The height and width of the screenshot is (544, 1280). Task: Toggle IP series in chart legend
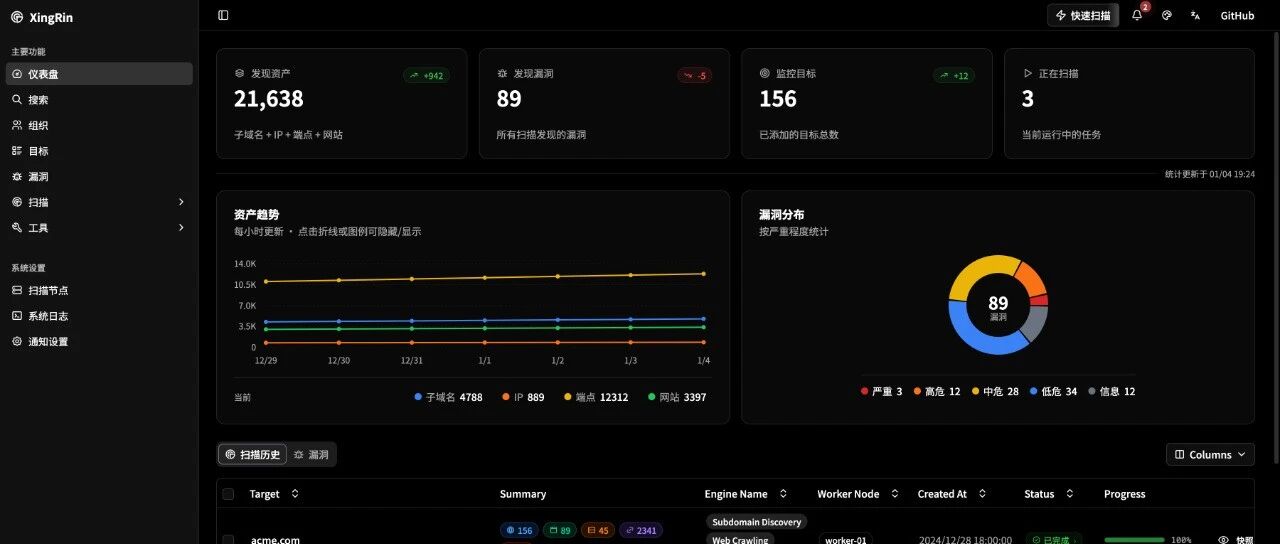pyautogui.click(x=523, y=397)
